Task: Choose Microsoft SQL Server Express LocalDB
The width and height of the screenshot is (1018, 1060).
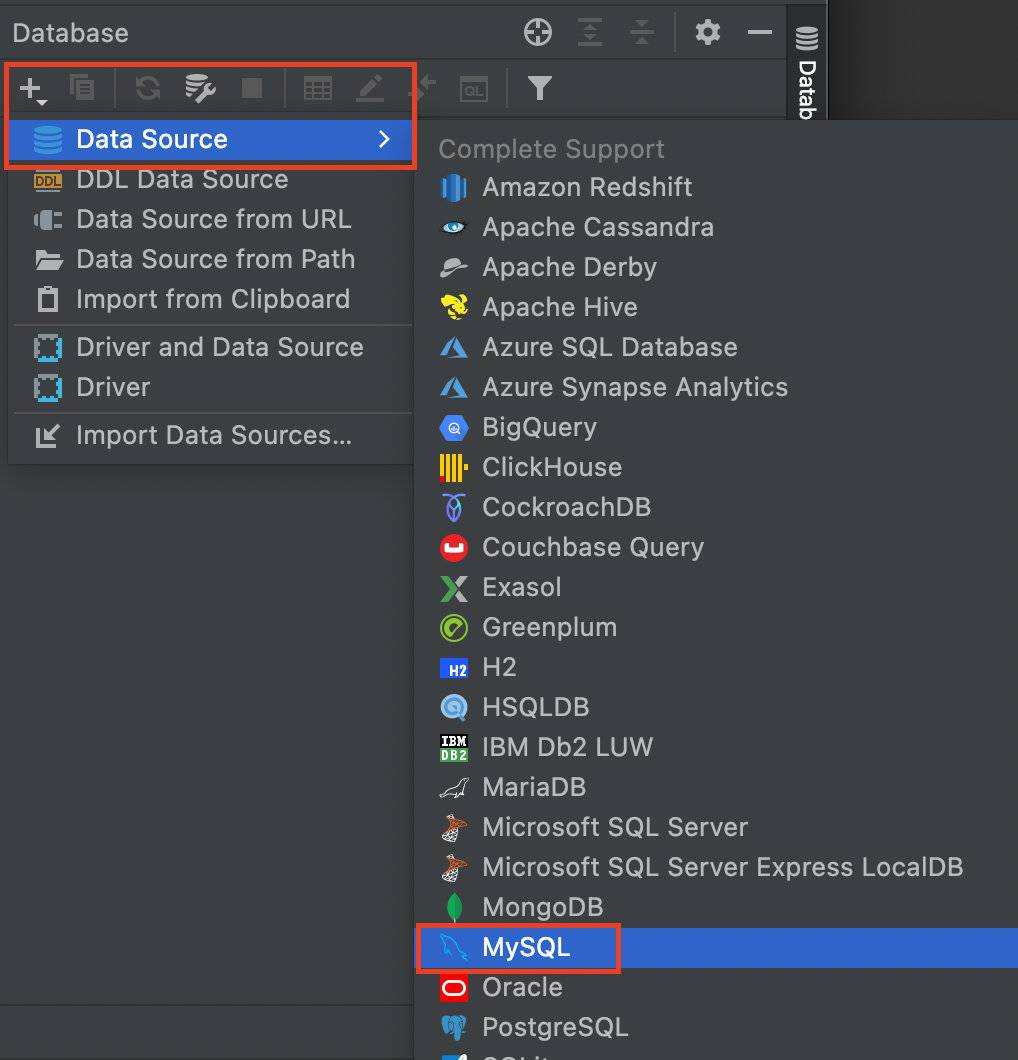Action: pyautogui.click(x=717, y=867)
